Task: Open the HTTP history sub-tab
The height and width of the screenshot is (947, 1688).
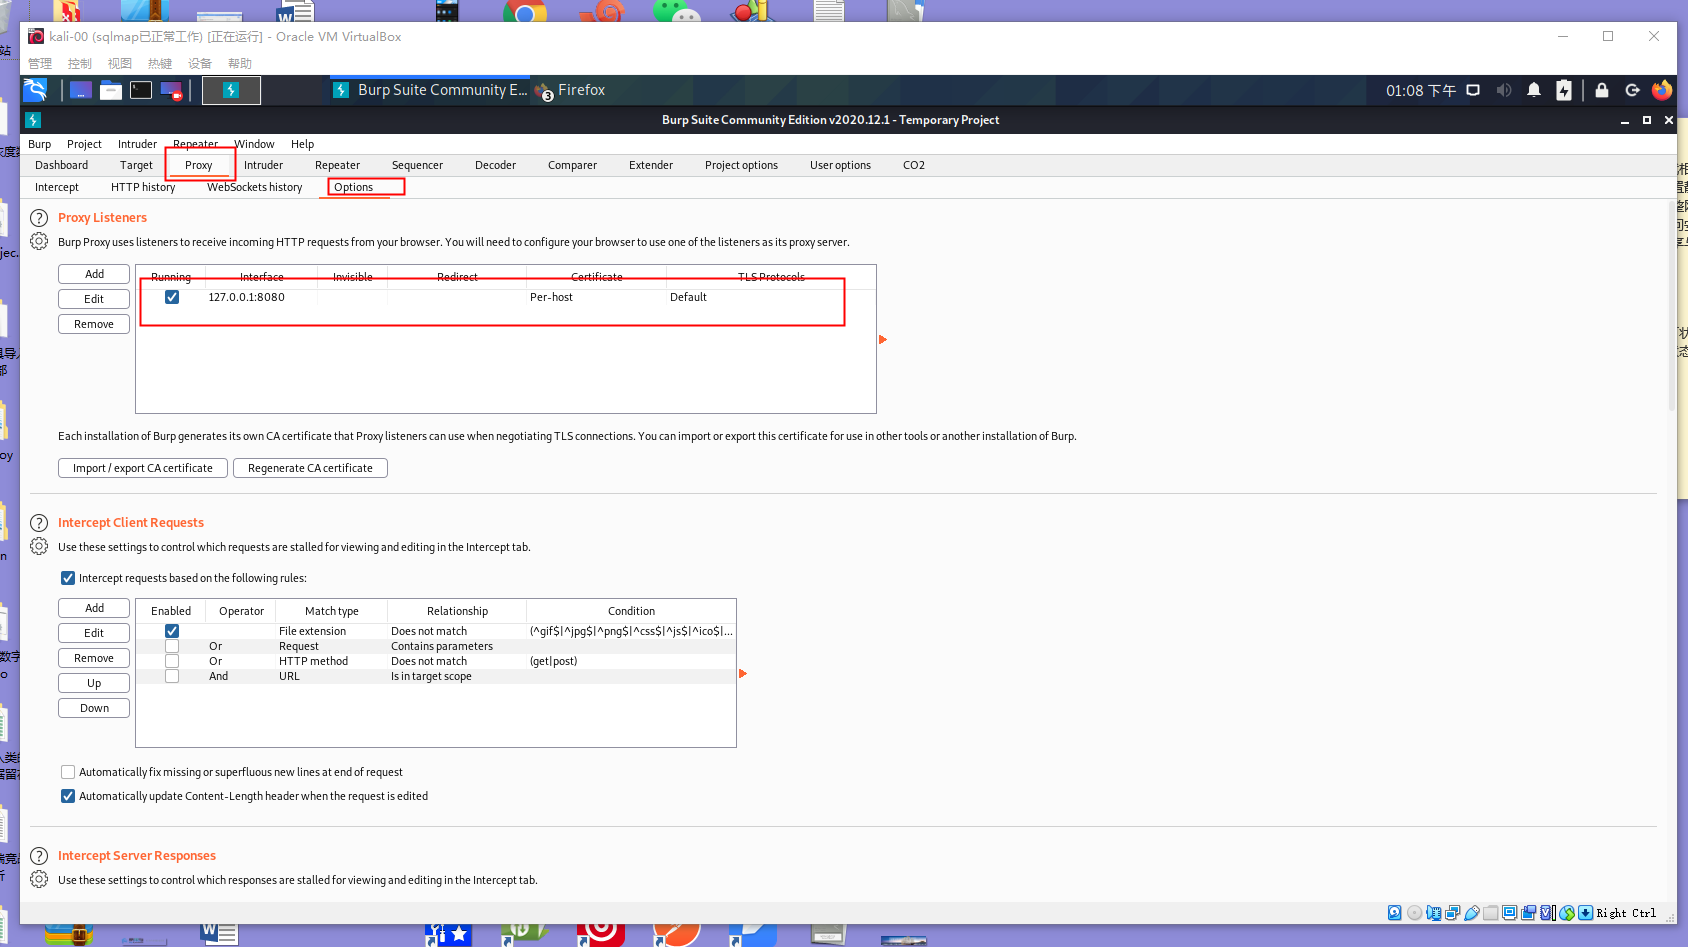Action: tap(143, 187)
